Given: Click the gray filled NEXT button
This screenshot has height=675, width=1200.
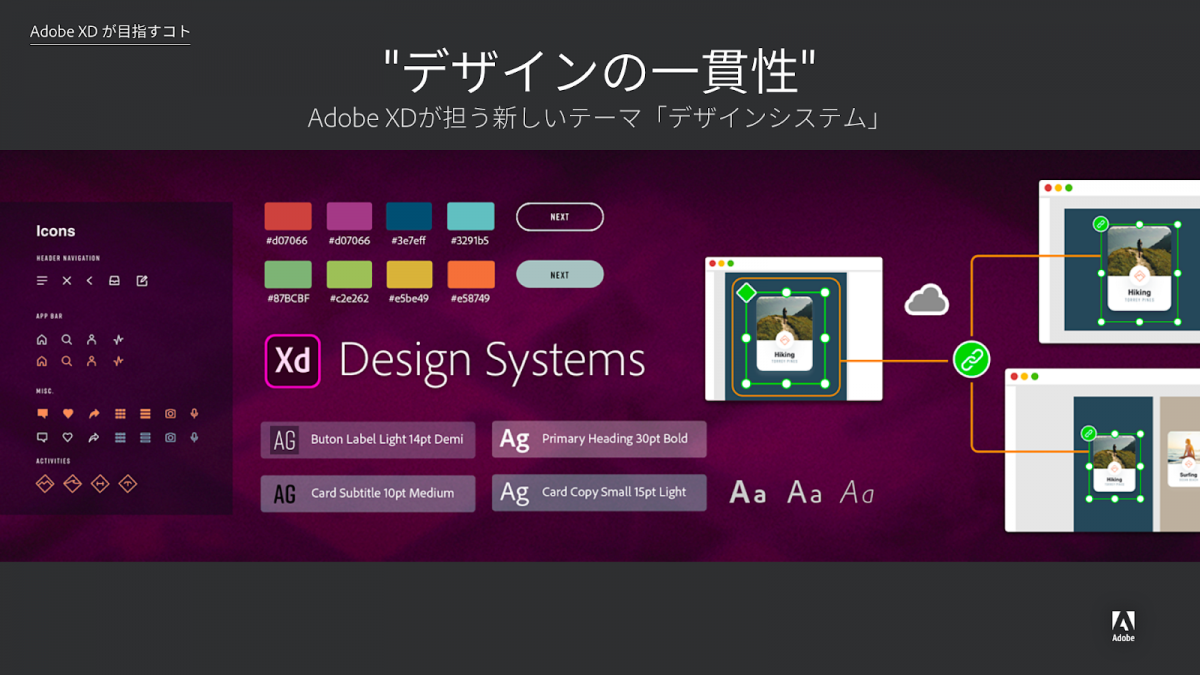Looking at the screenshot, I should pos(560,274).
